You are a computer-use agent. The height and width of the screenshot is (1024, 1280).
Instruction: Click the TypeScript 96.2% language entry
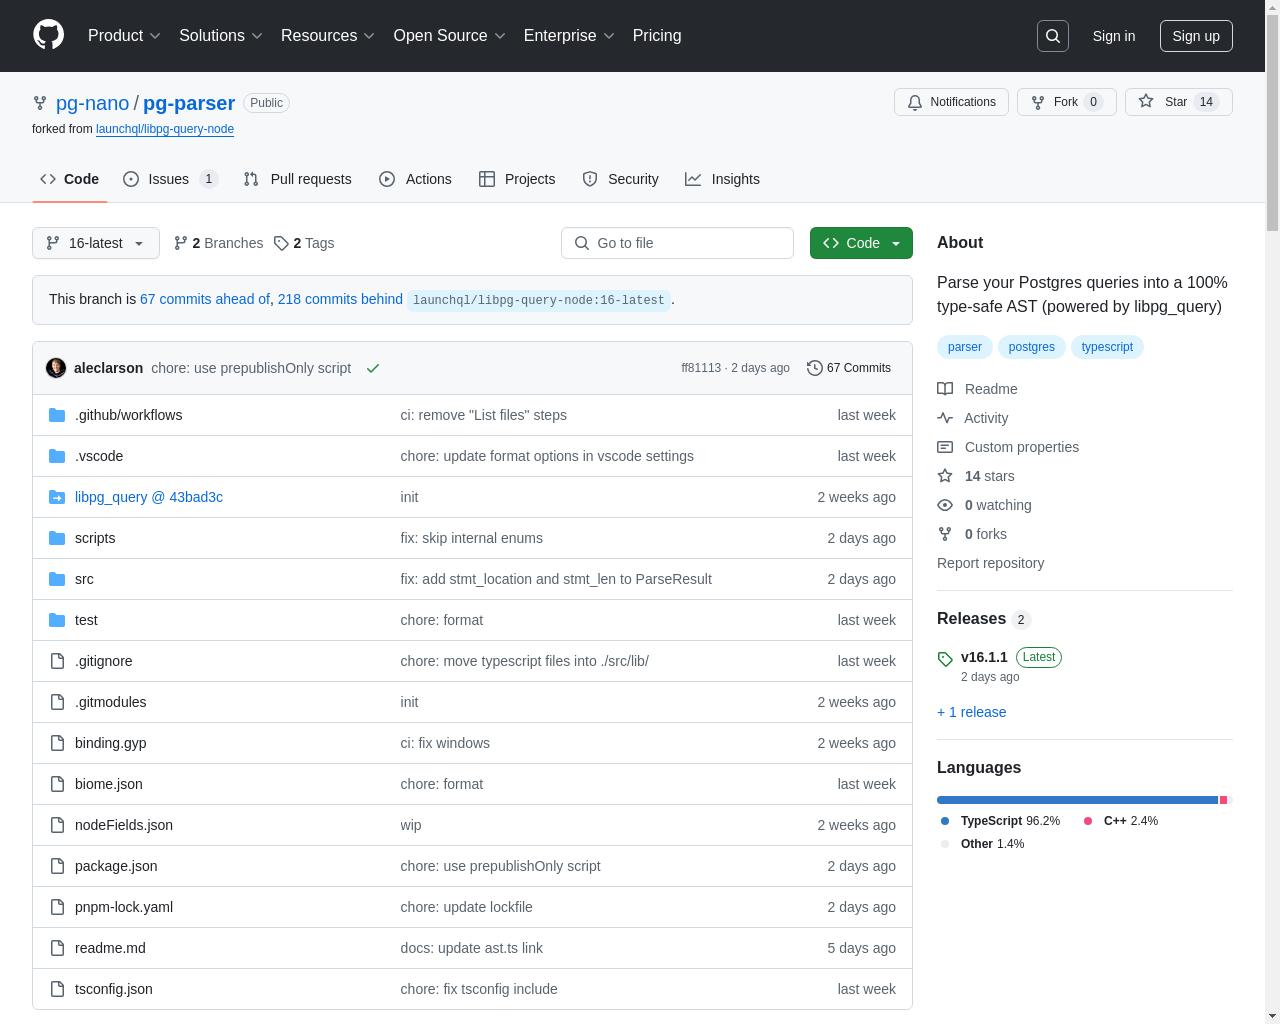(1000, 821)
